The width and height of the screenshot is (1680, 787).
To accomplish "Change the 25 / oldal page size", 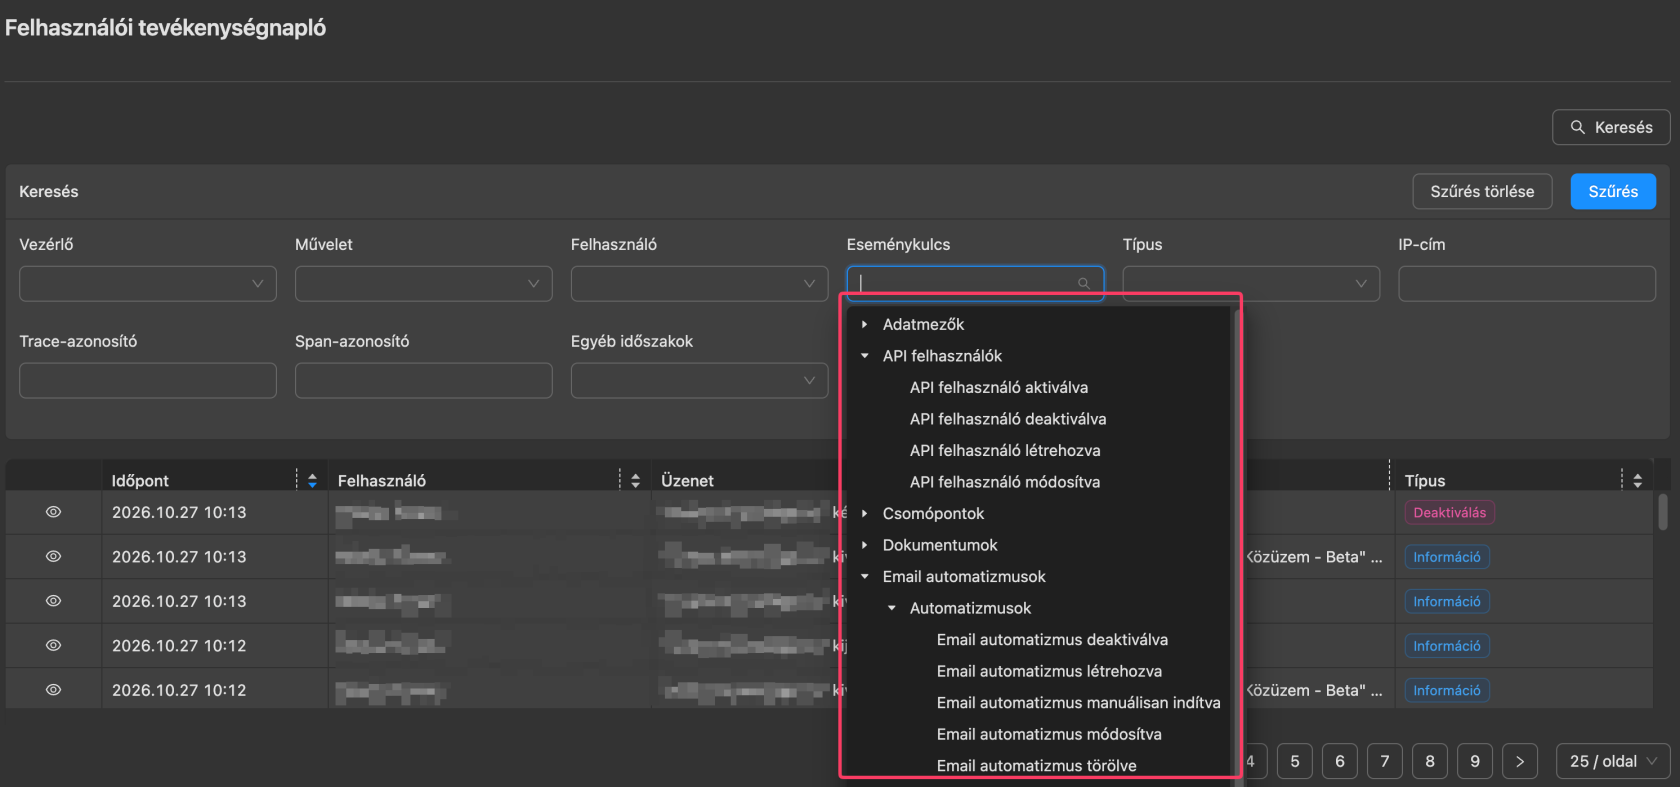I will (x=1613, y=761).
